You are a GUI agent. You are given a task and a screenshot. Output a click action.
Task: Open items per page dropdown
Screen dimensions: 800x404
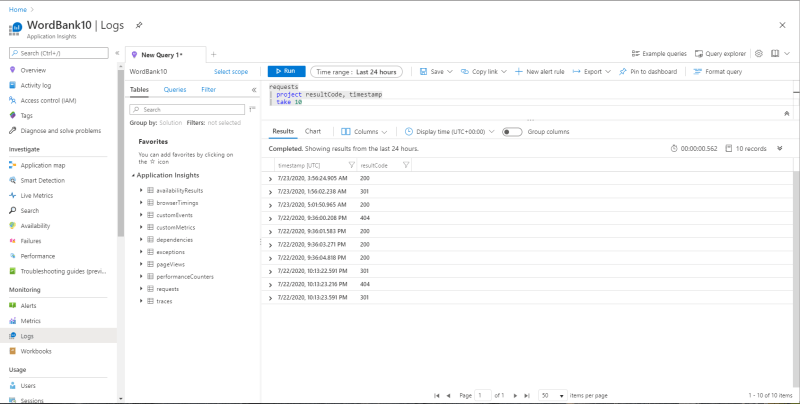tap(553, 395)
